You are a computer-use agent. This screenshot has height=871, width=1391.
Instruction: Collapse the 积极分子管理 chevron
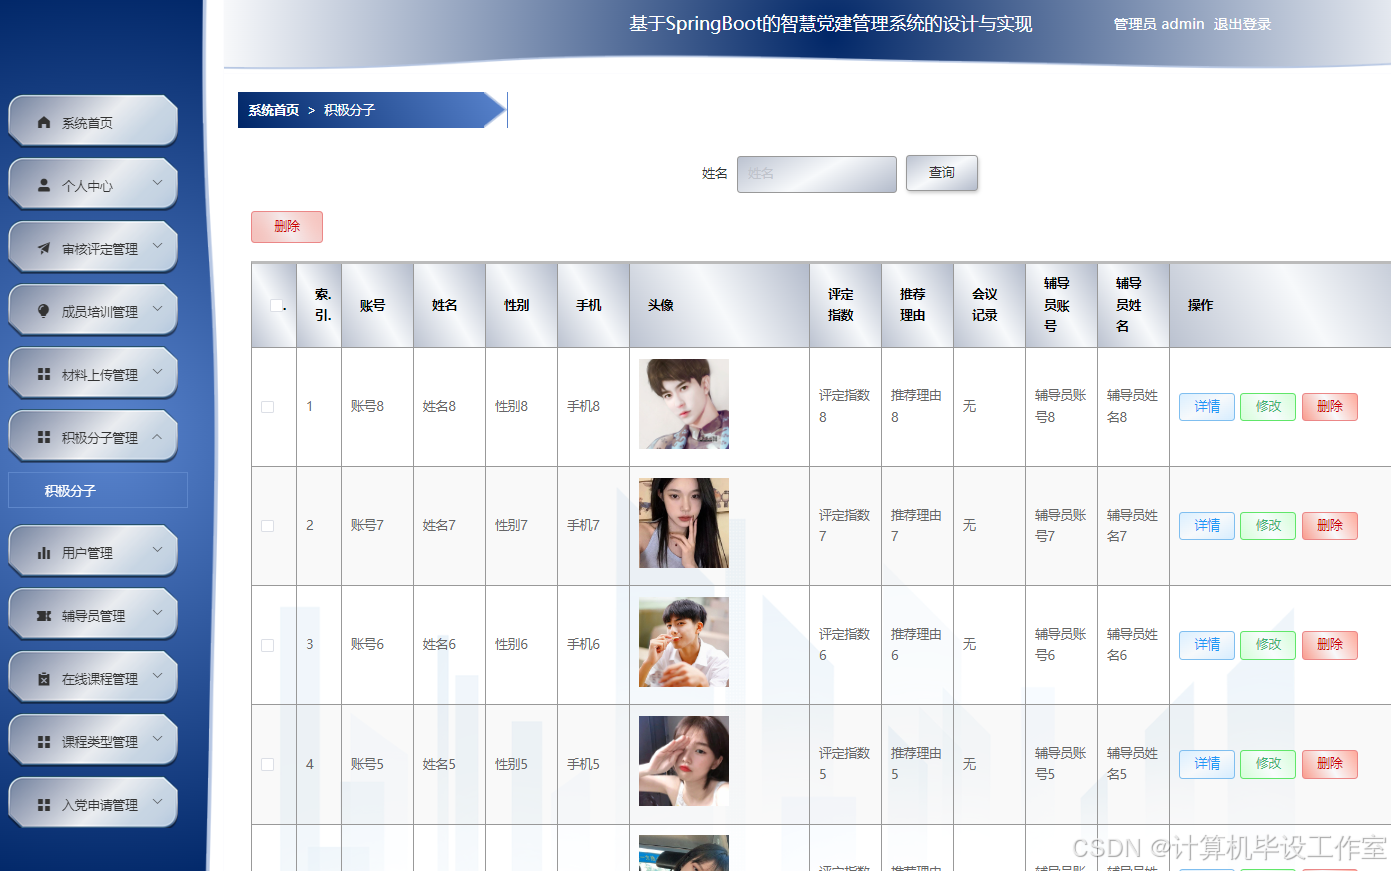click(157, 436)
